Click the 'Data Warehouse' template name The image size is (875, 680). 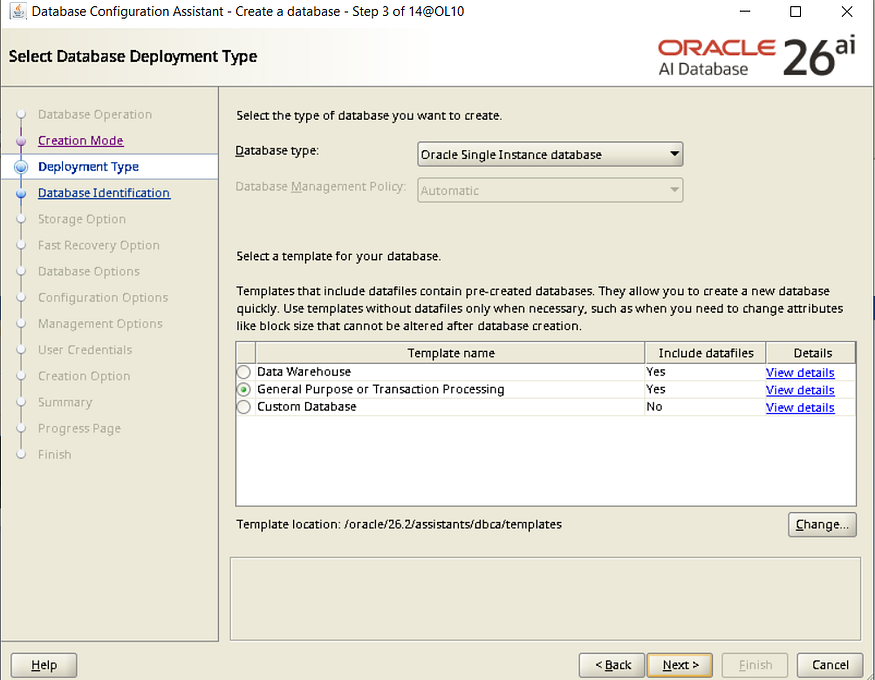coord(304,372)
